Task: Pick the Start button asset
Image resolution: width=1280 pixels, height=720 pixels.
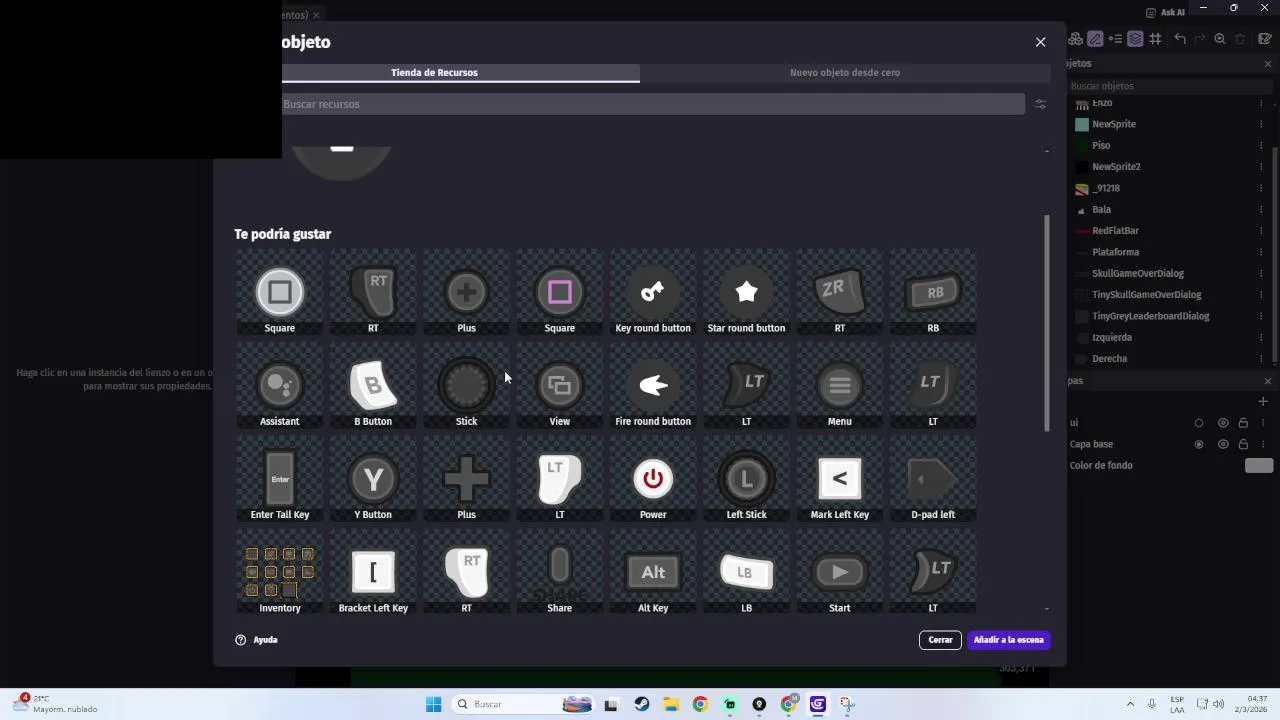Action: point(840,571)
